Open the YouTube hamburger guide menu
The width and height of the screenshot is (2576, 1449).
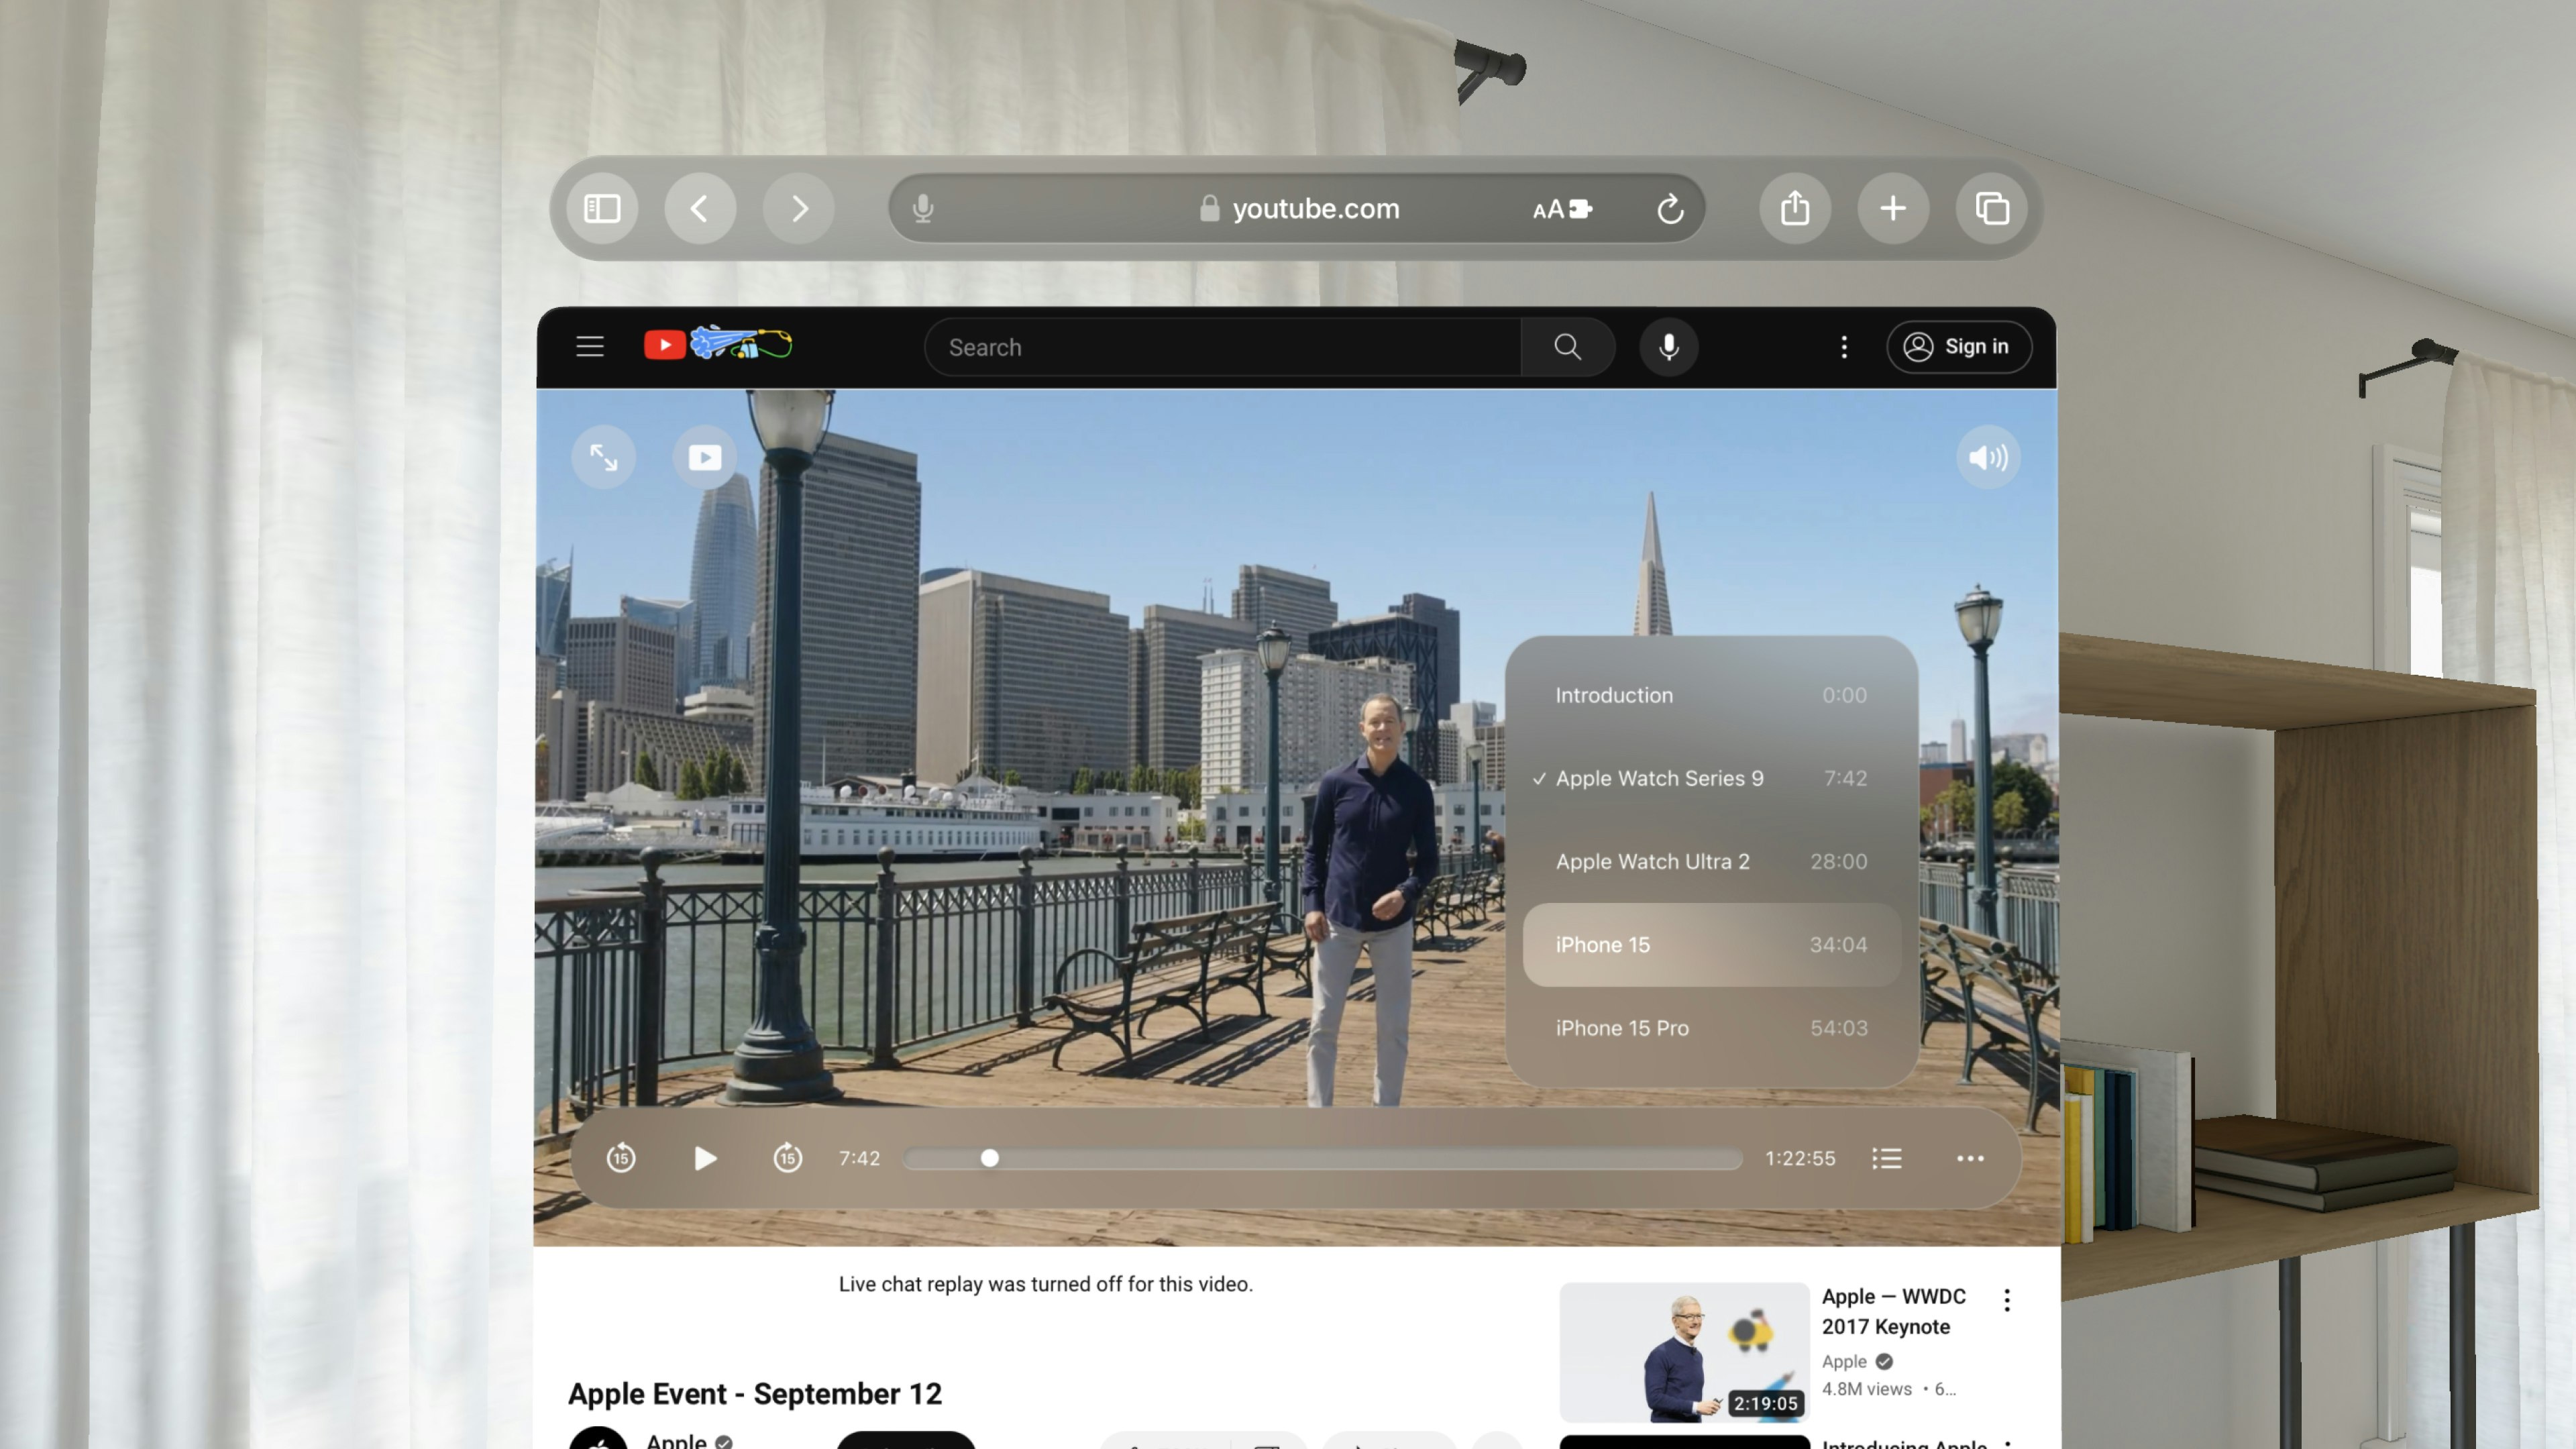point(590,346)
